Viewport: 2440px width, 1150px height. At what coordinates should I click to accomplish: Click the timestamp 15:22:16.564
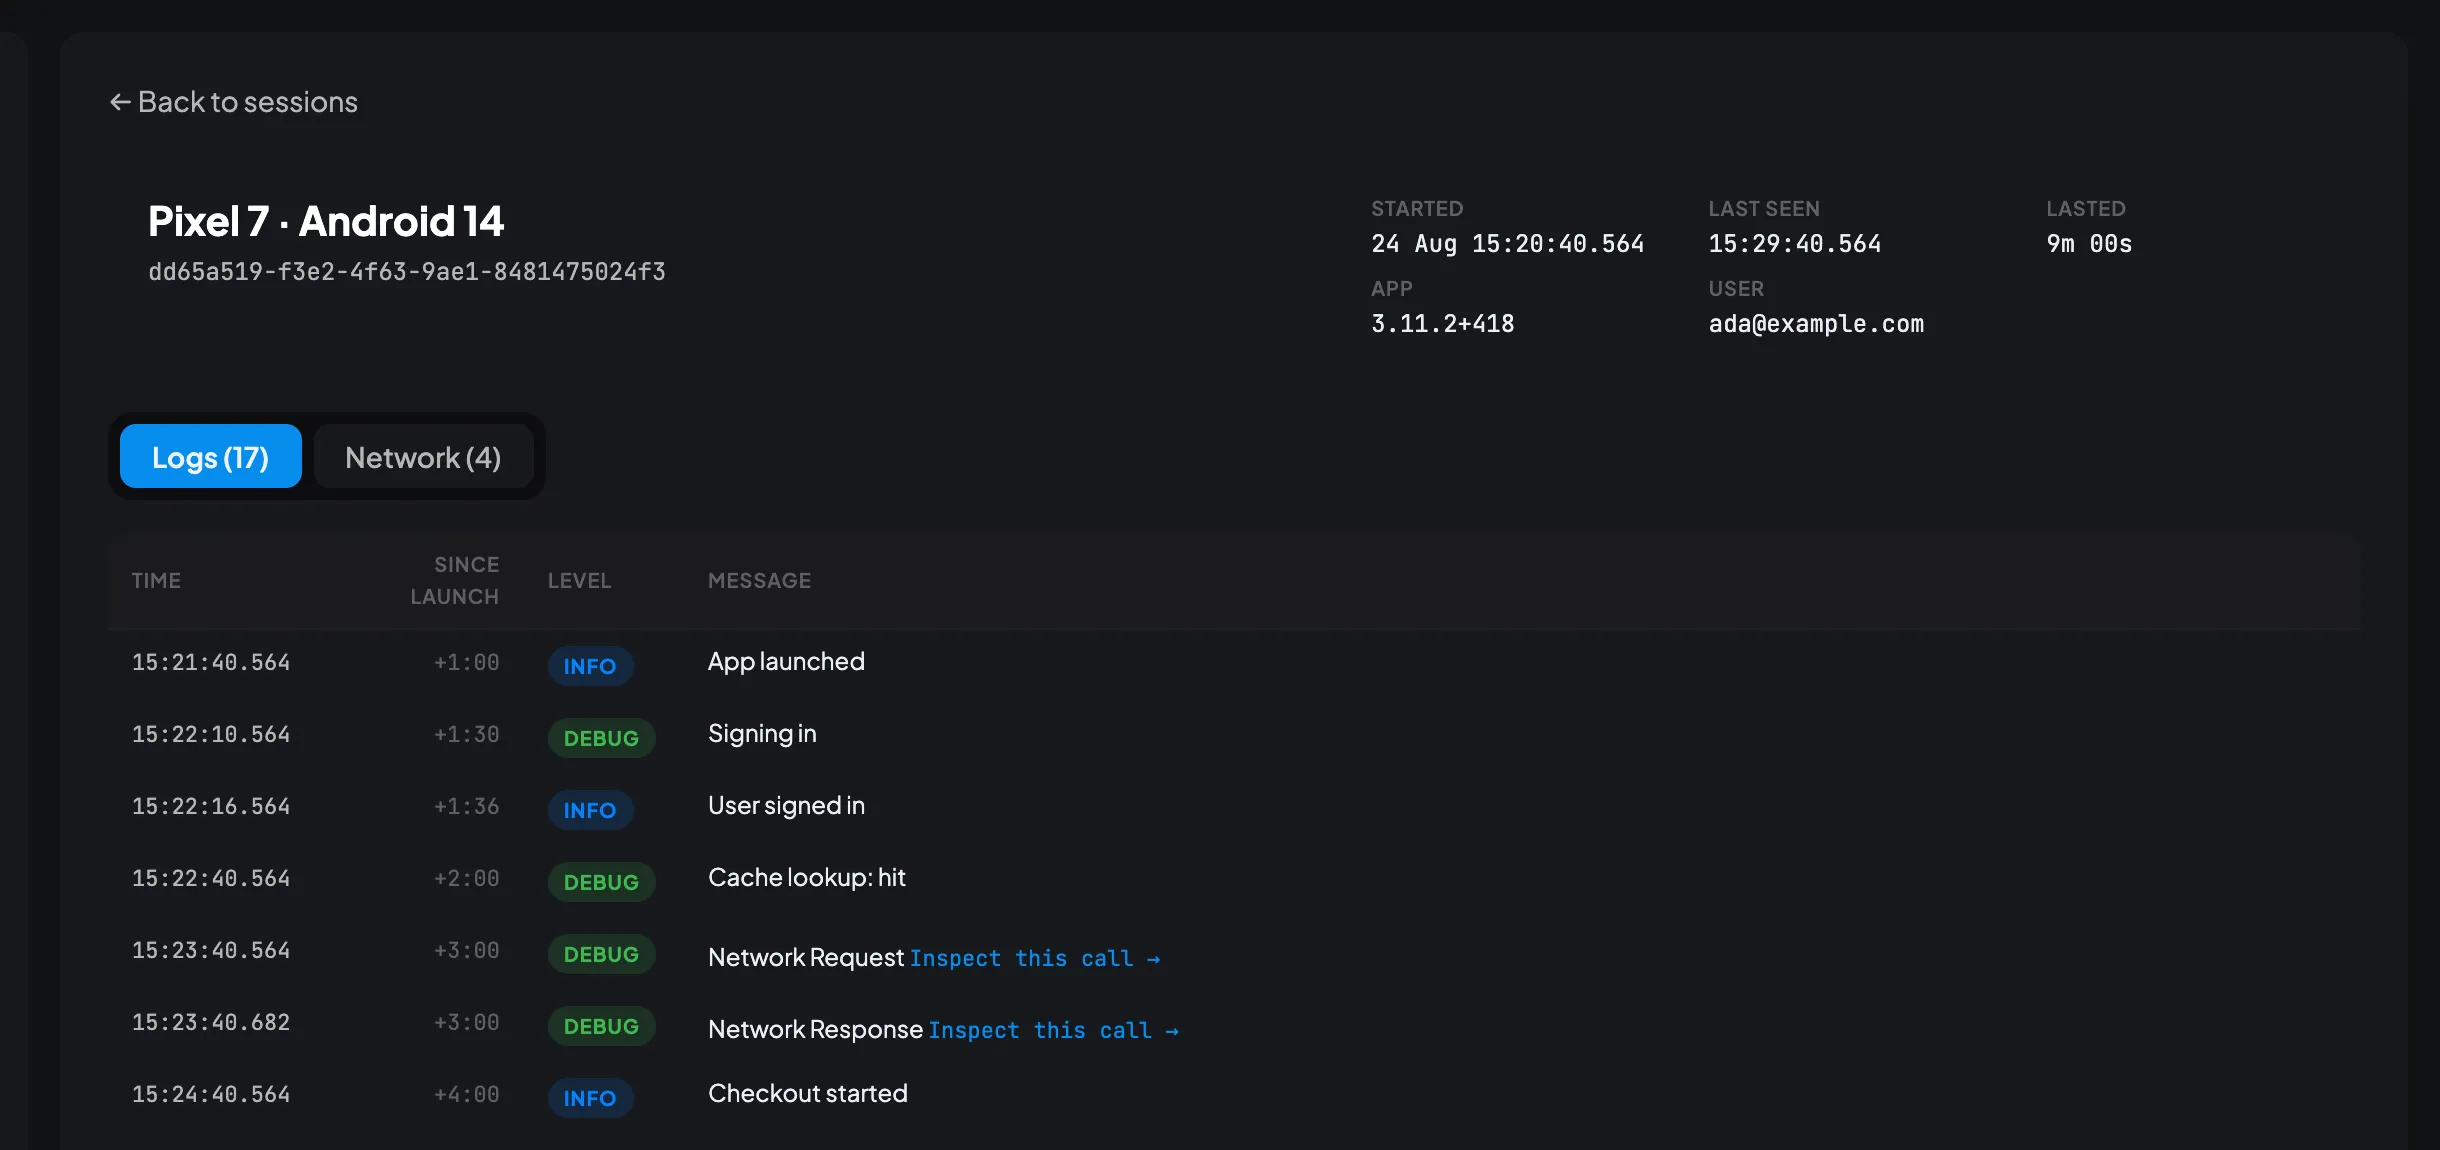(x=211, y=807)
